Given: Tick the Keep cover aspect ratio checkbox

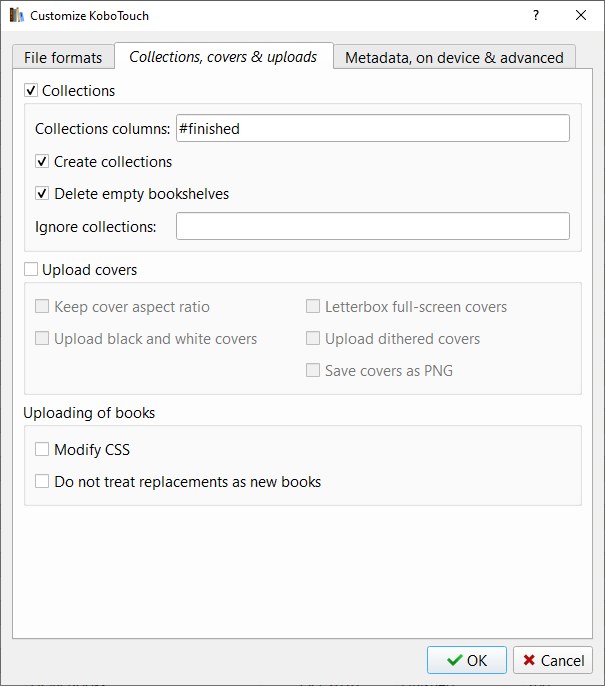Looking at the screenshot, I should point(42,307).
